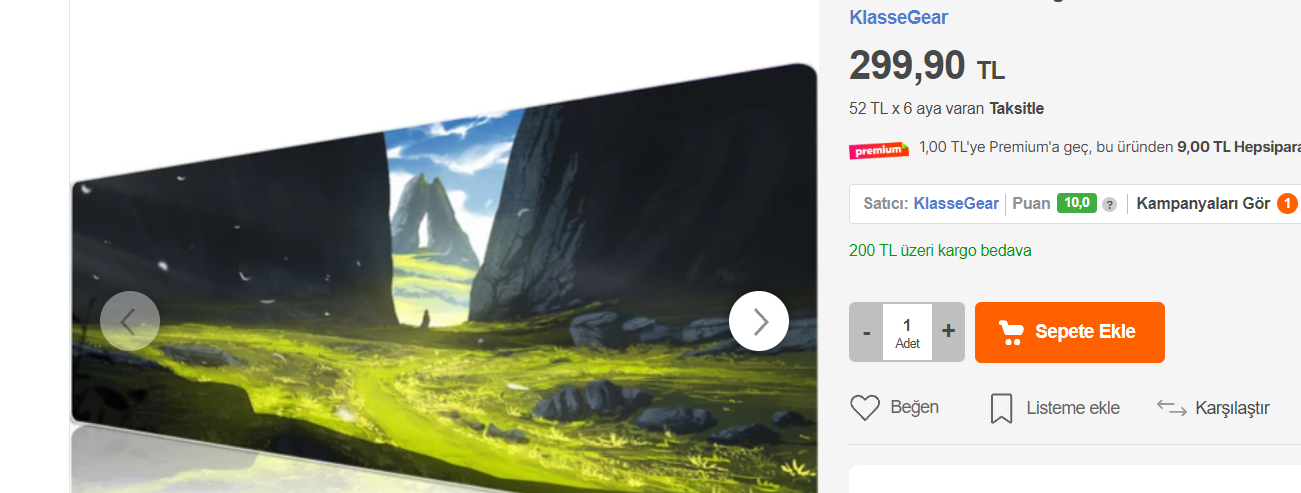Screen dimensions: 1301x493
Task: Increase quantity with the plus button
Action: pos(949,332)
